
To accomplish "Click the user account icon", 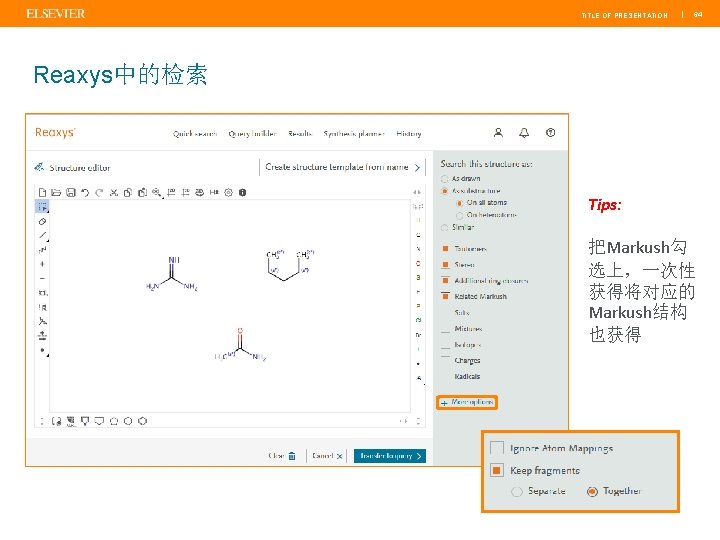I will click(x=498, y=133).
